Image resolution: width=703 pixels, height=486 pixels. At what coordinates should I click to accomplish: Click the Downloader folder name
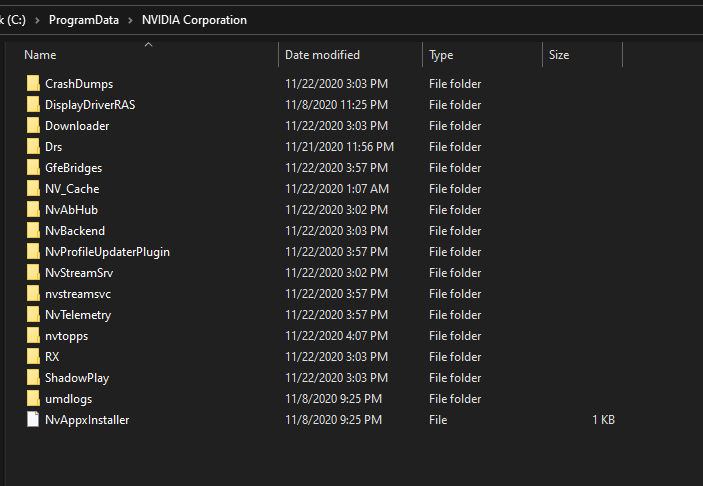tap(77, 126)
